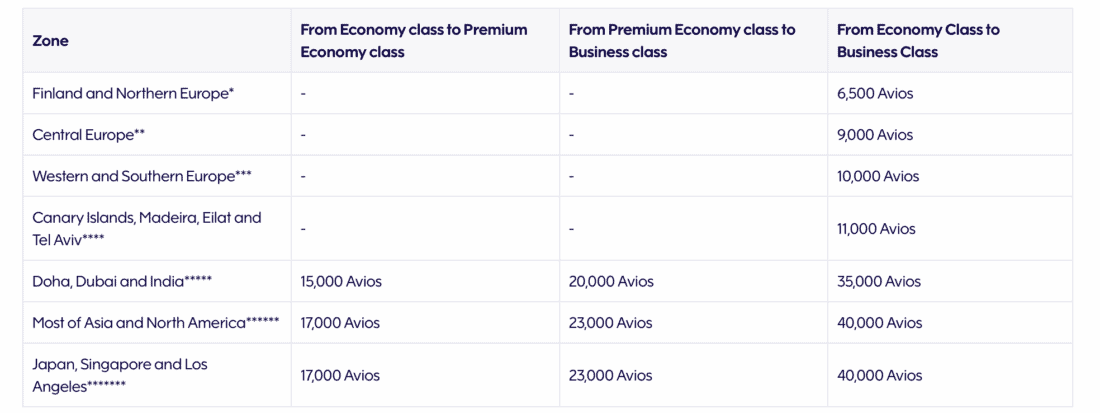Click 23,000 Avios in the Japan row
Screen dimensions: 1100x413
(x=610, y=376)
